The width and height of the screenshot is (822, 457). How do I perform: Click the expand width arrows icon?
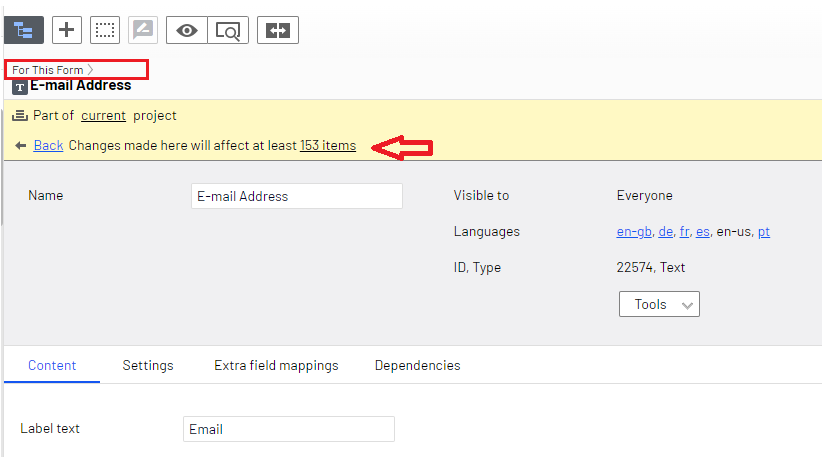click(x=278, y=30)
